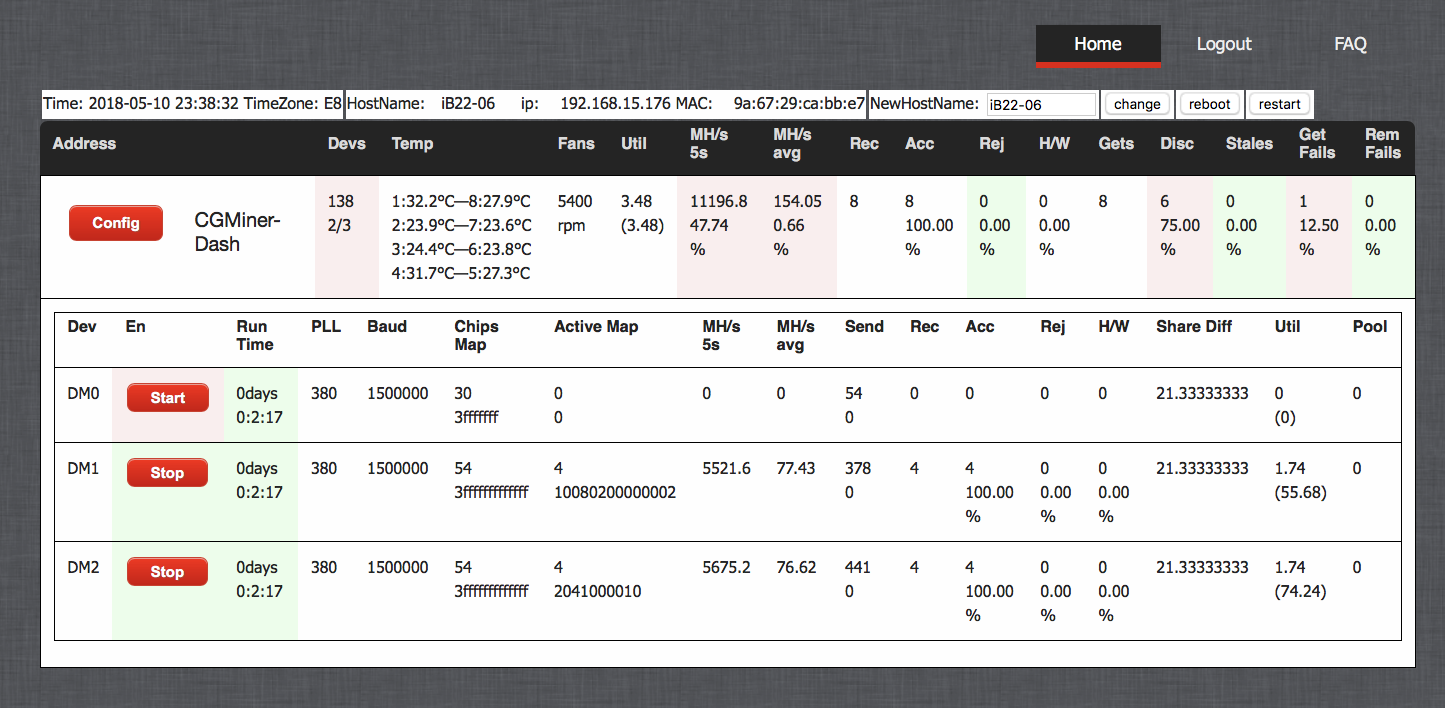Click DM1 Send value 378
The width and height of the screenshot is (1445, 708).
[x=858, y=468]
